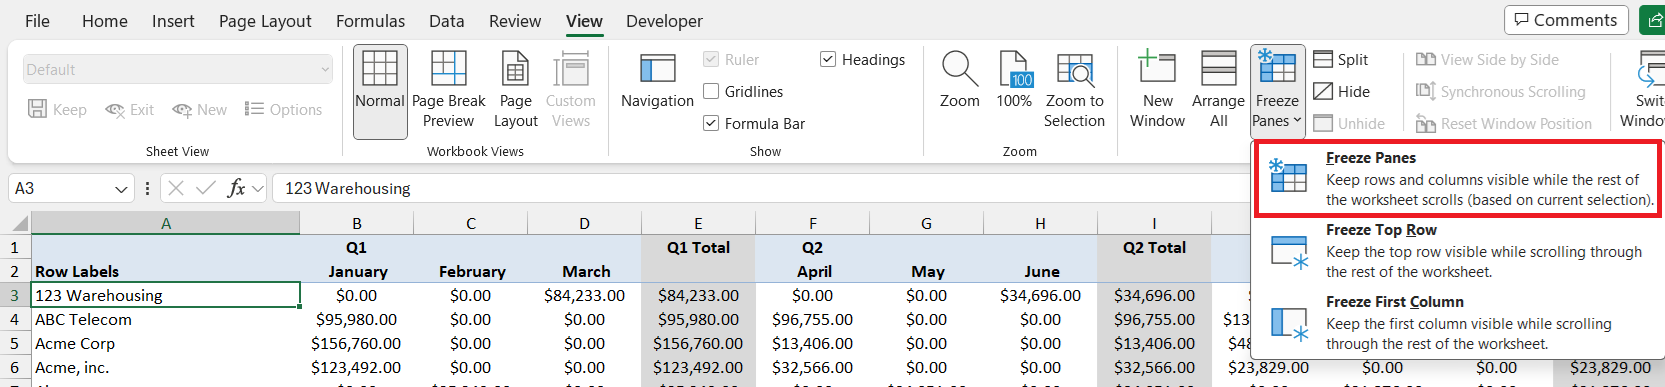Click the Cancel formula X icon

(x=176, y=188)
